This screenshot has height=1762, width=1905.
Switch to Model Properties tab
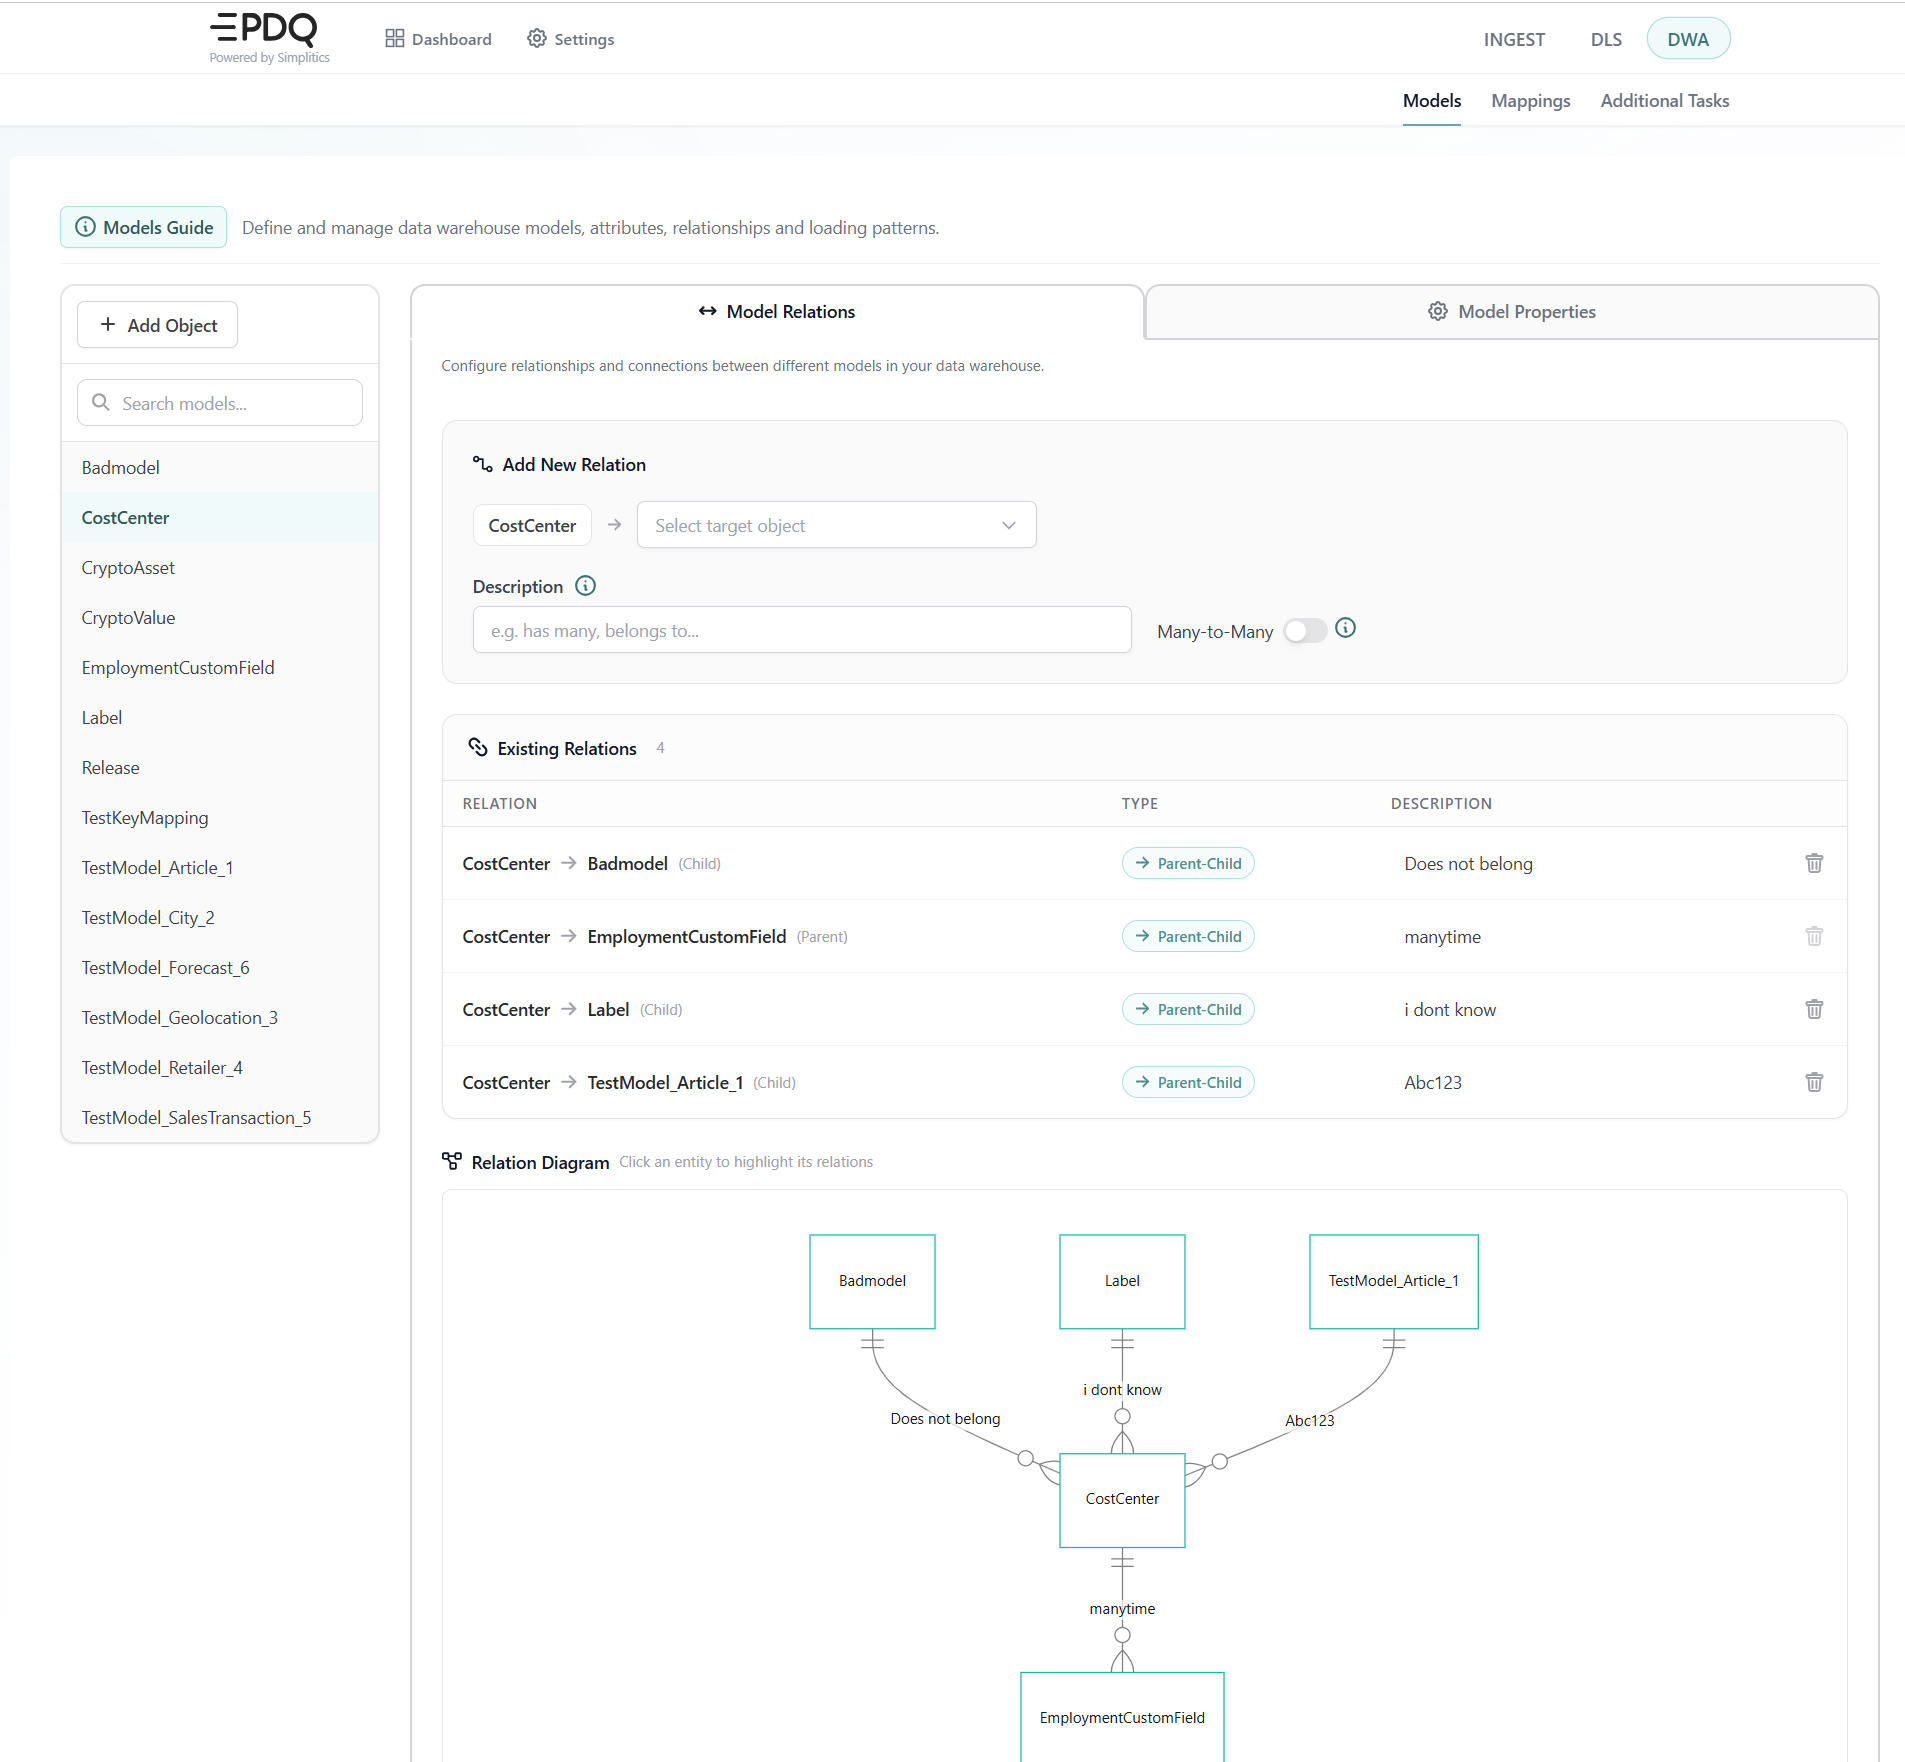pyautogui.click(x=1512, y=312)
